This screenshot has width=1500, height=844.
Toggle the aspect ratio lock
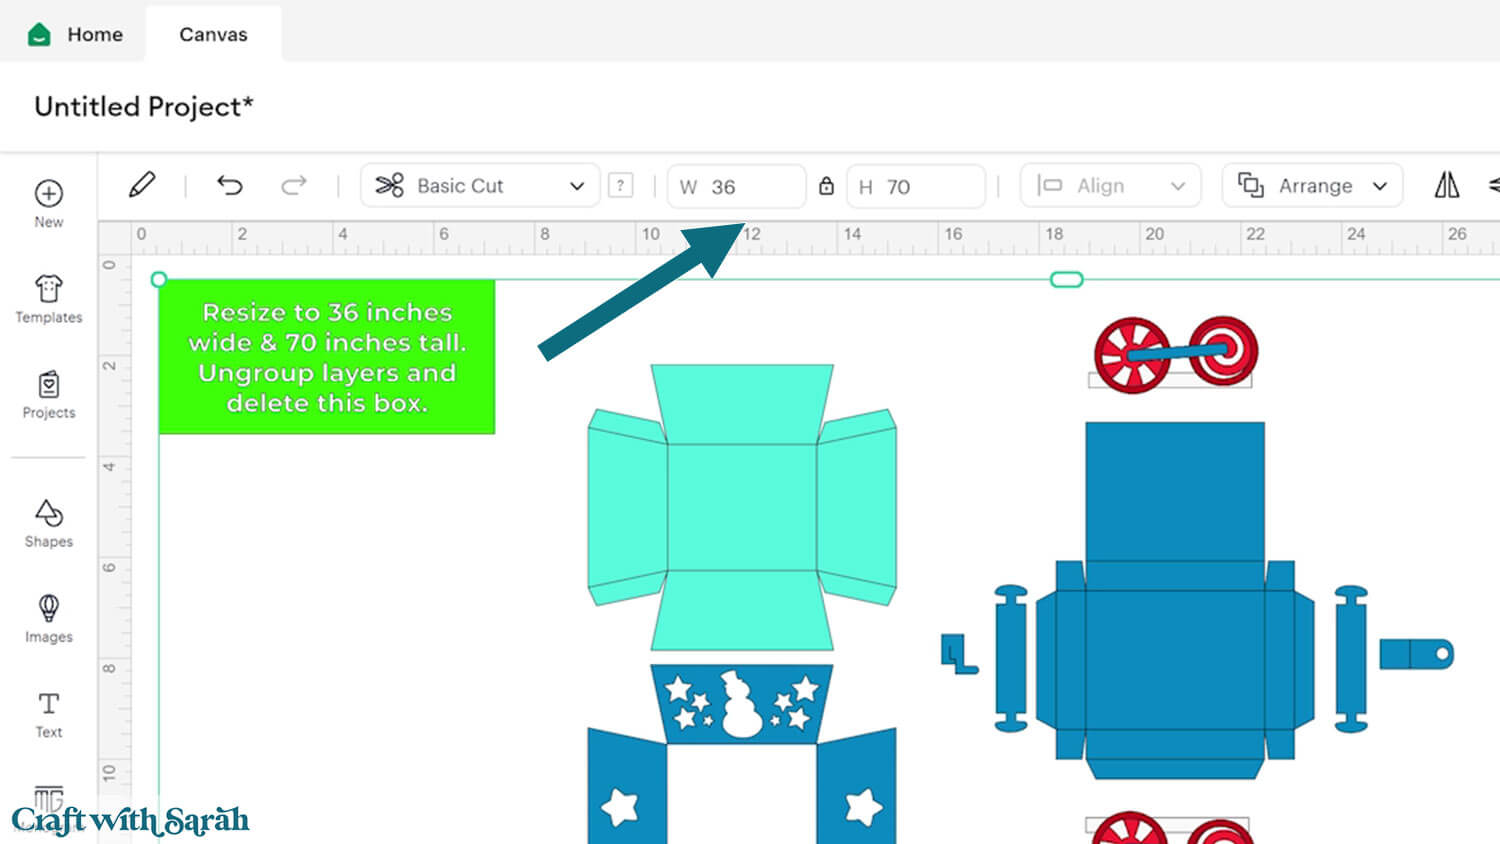pyautogui.click(x=826, y=186)
